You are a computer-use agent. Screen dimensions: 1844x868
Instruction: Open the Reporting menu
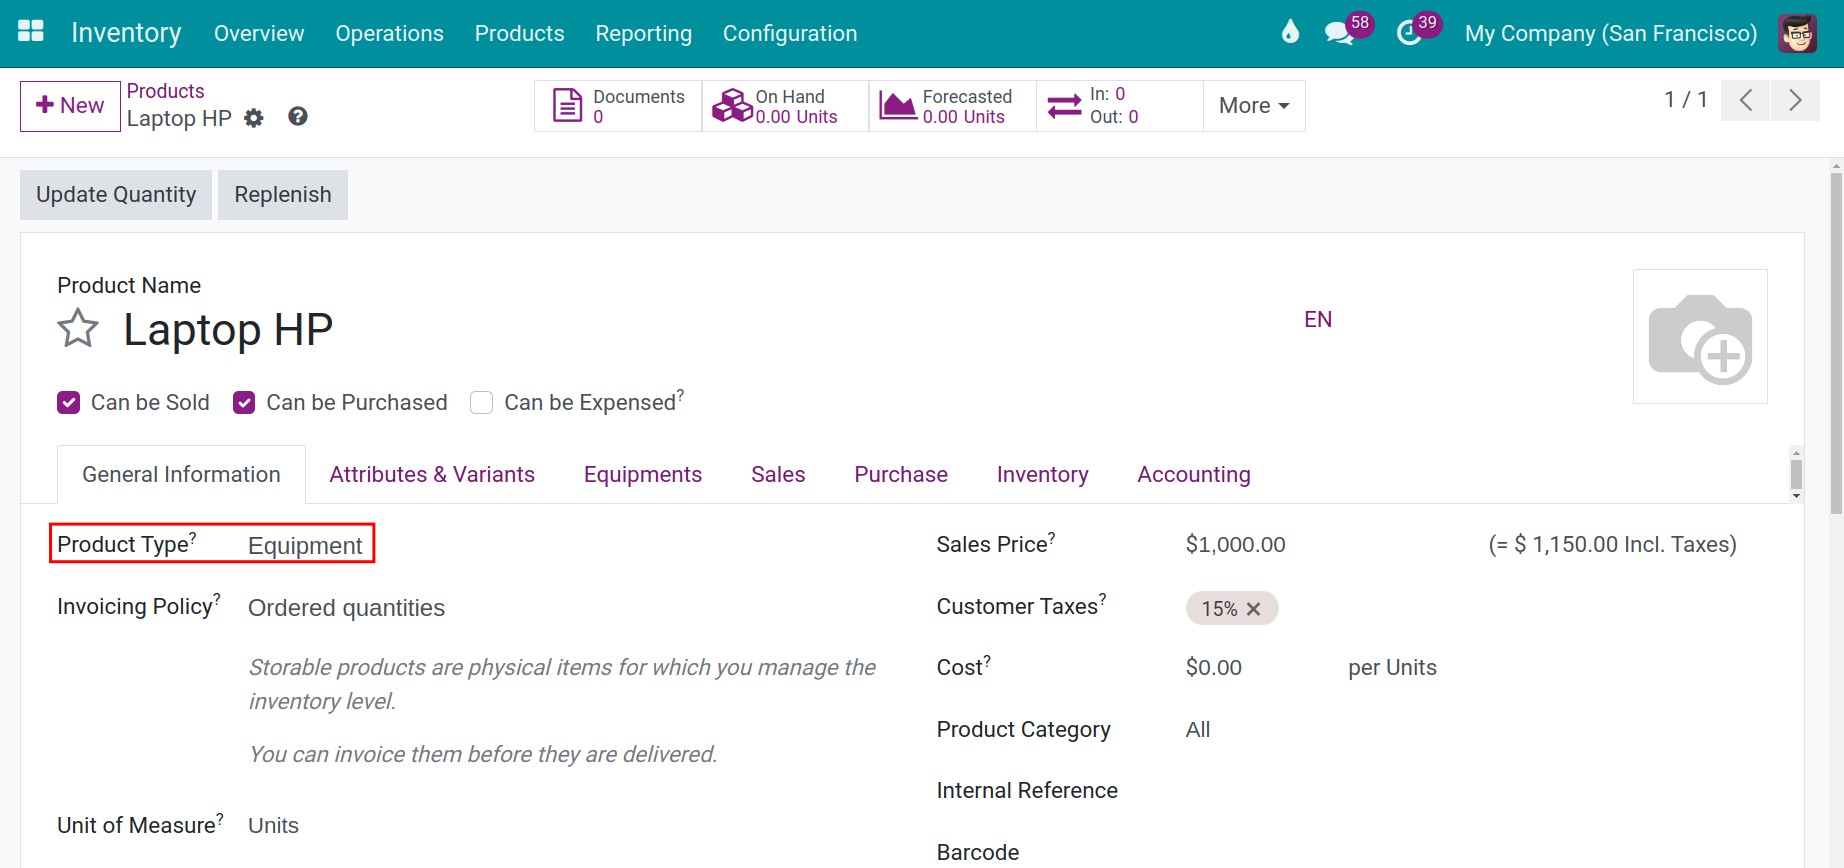pos(643,33)
